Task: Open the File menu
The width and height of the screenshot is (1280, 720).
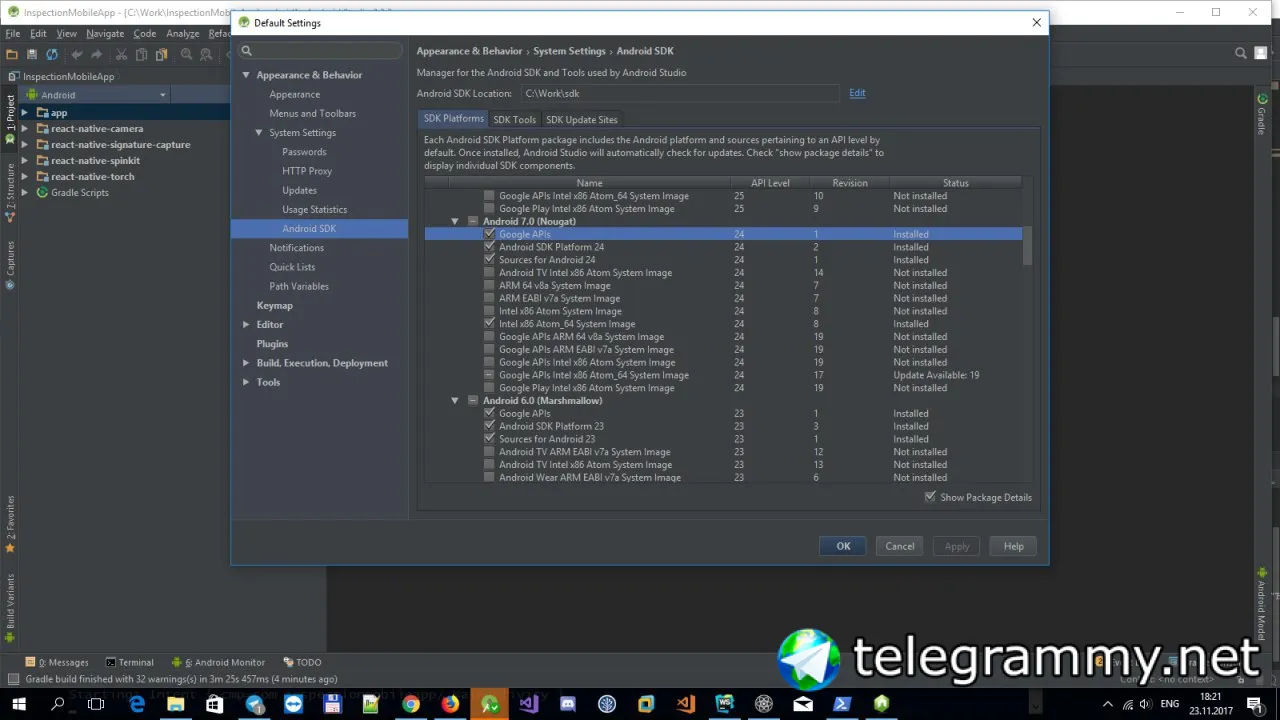Action: [13, 33]
